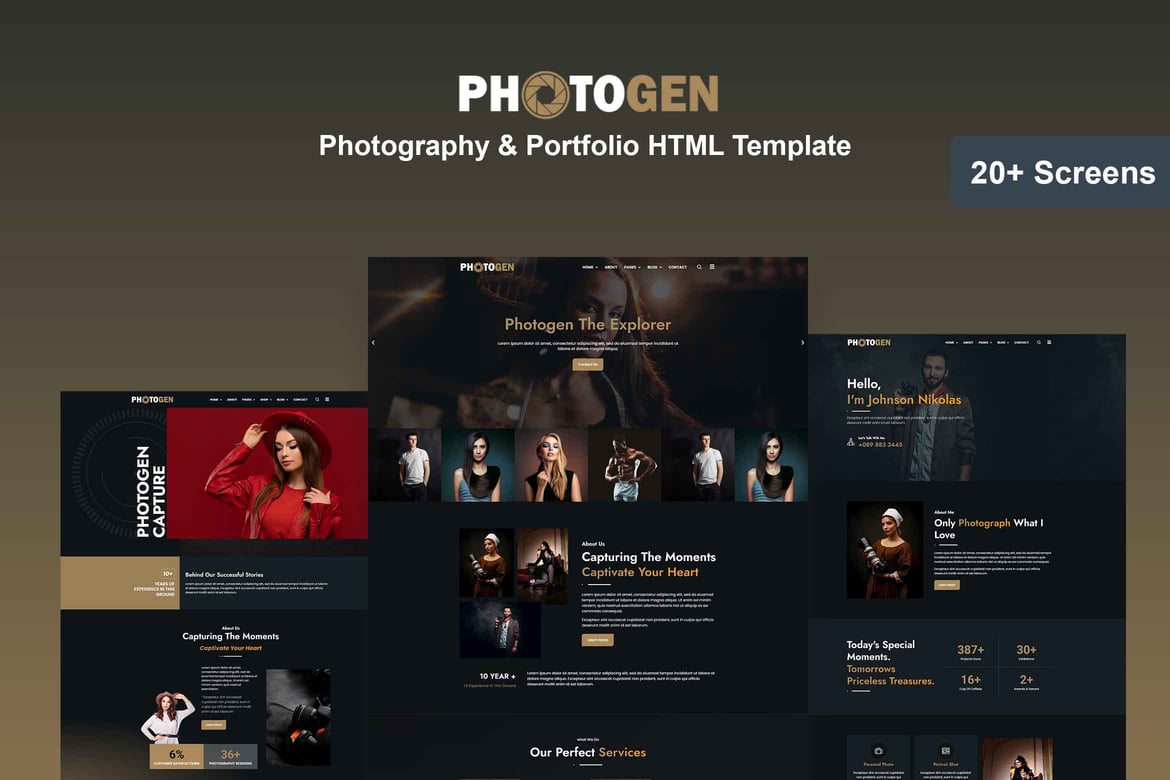
Task: Open the hamburger menu icon in center mockup
Action: [712, 266]
